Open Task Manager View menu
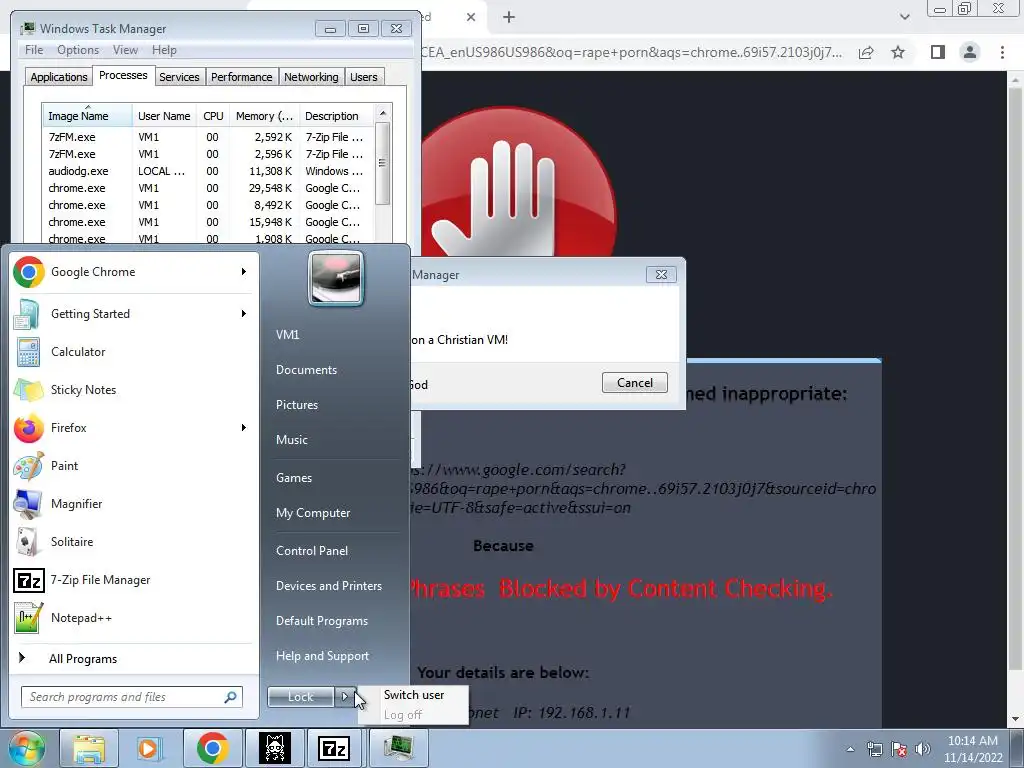The height and width of the screenshot is (768, 1024). point(125,50)
